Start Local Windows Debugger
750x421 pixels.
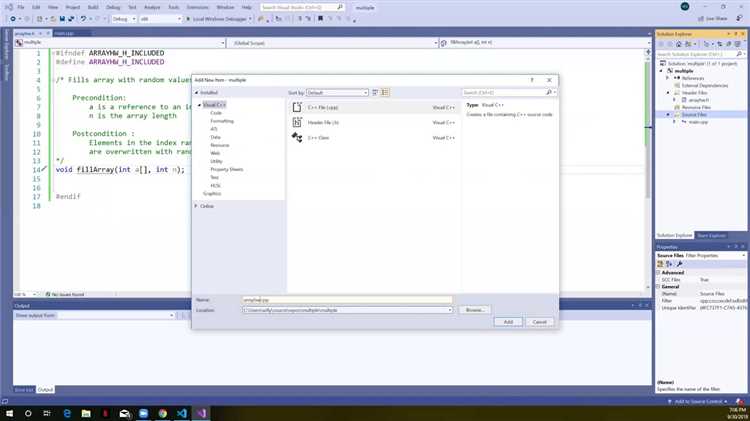click(x=219, y=19)
